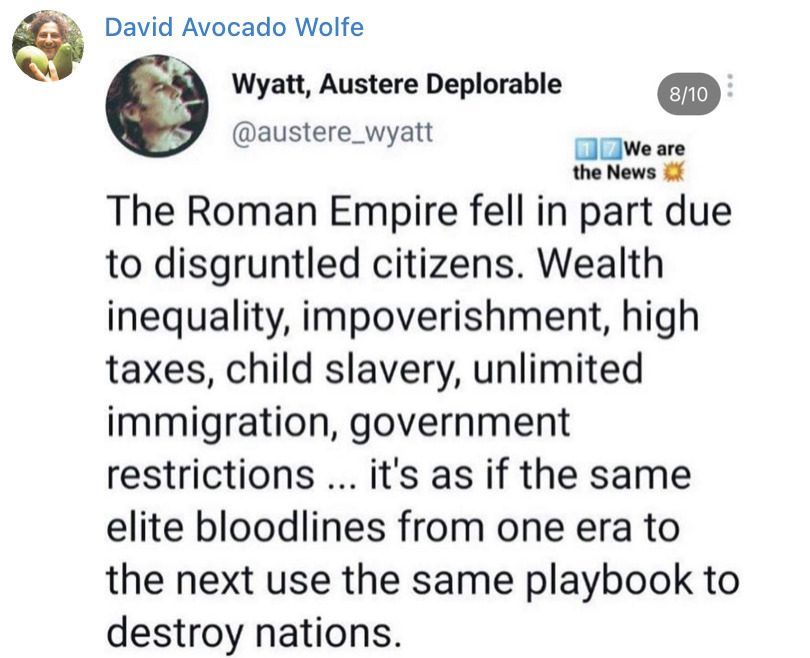810x658 pixels.
Task: Open Wyatt's smoking man profile picture
Action: tap(157, 105)
